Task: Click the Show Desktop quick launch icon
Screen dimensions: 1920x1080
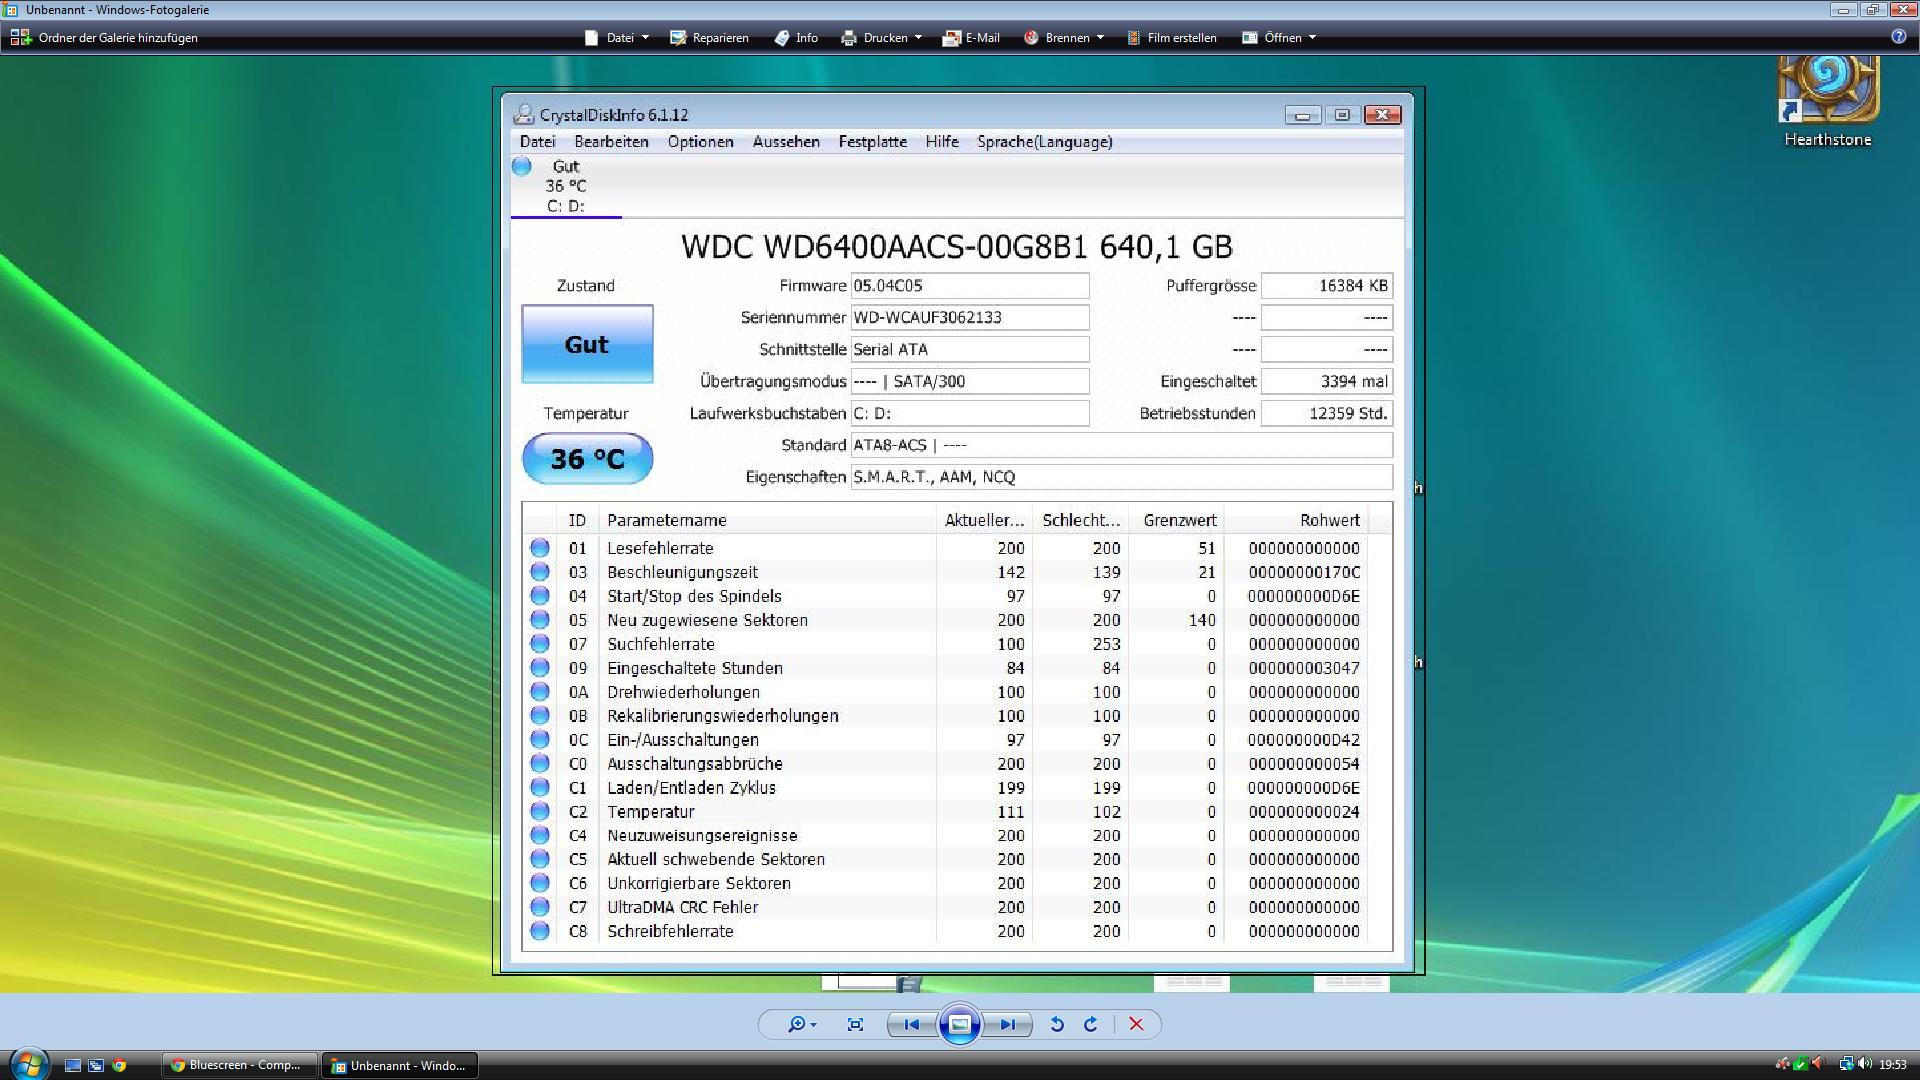Action: coord(73,1065)
